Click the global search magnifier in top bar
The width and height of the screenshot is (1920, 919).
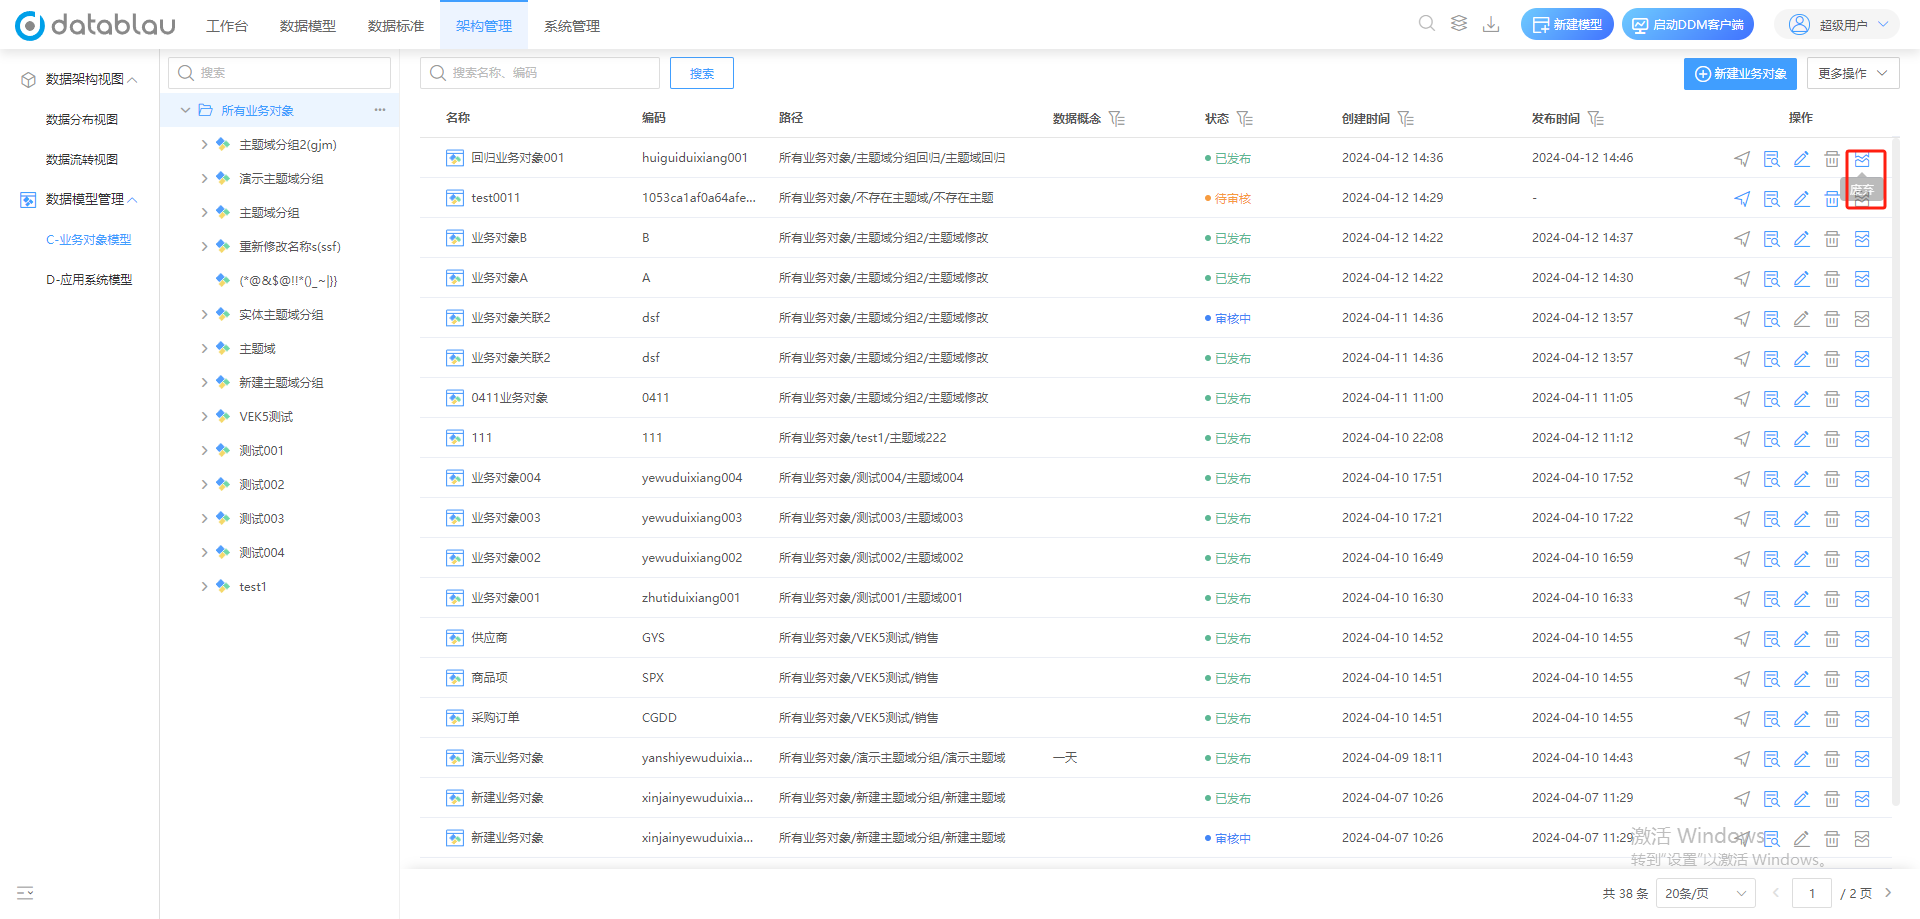pos(1427,24)
